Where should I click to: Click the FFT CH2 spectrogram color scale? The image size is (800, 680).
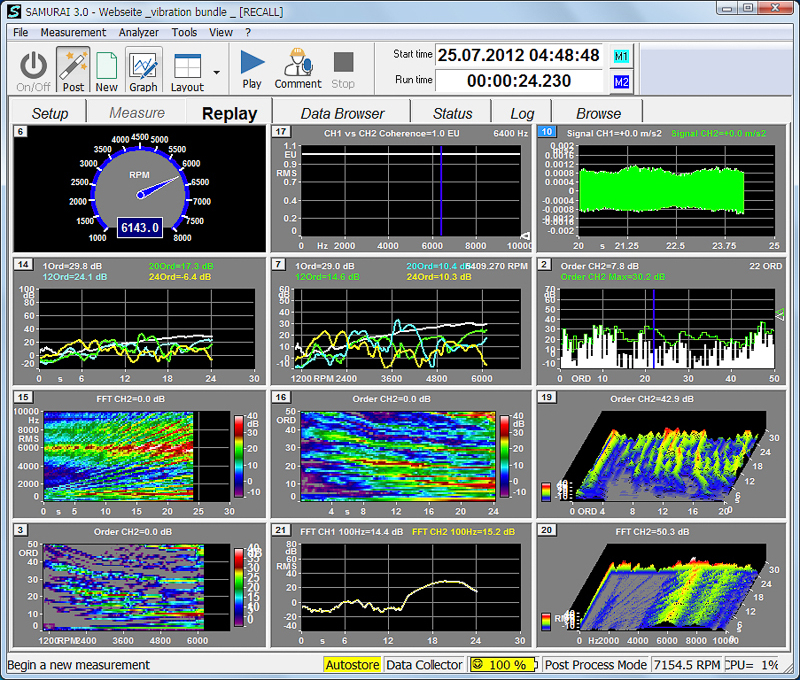[x=239, y=456]
